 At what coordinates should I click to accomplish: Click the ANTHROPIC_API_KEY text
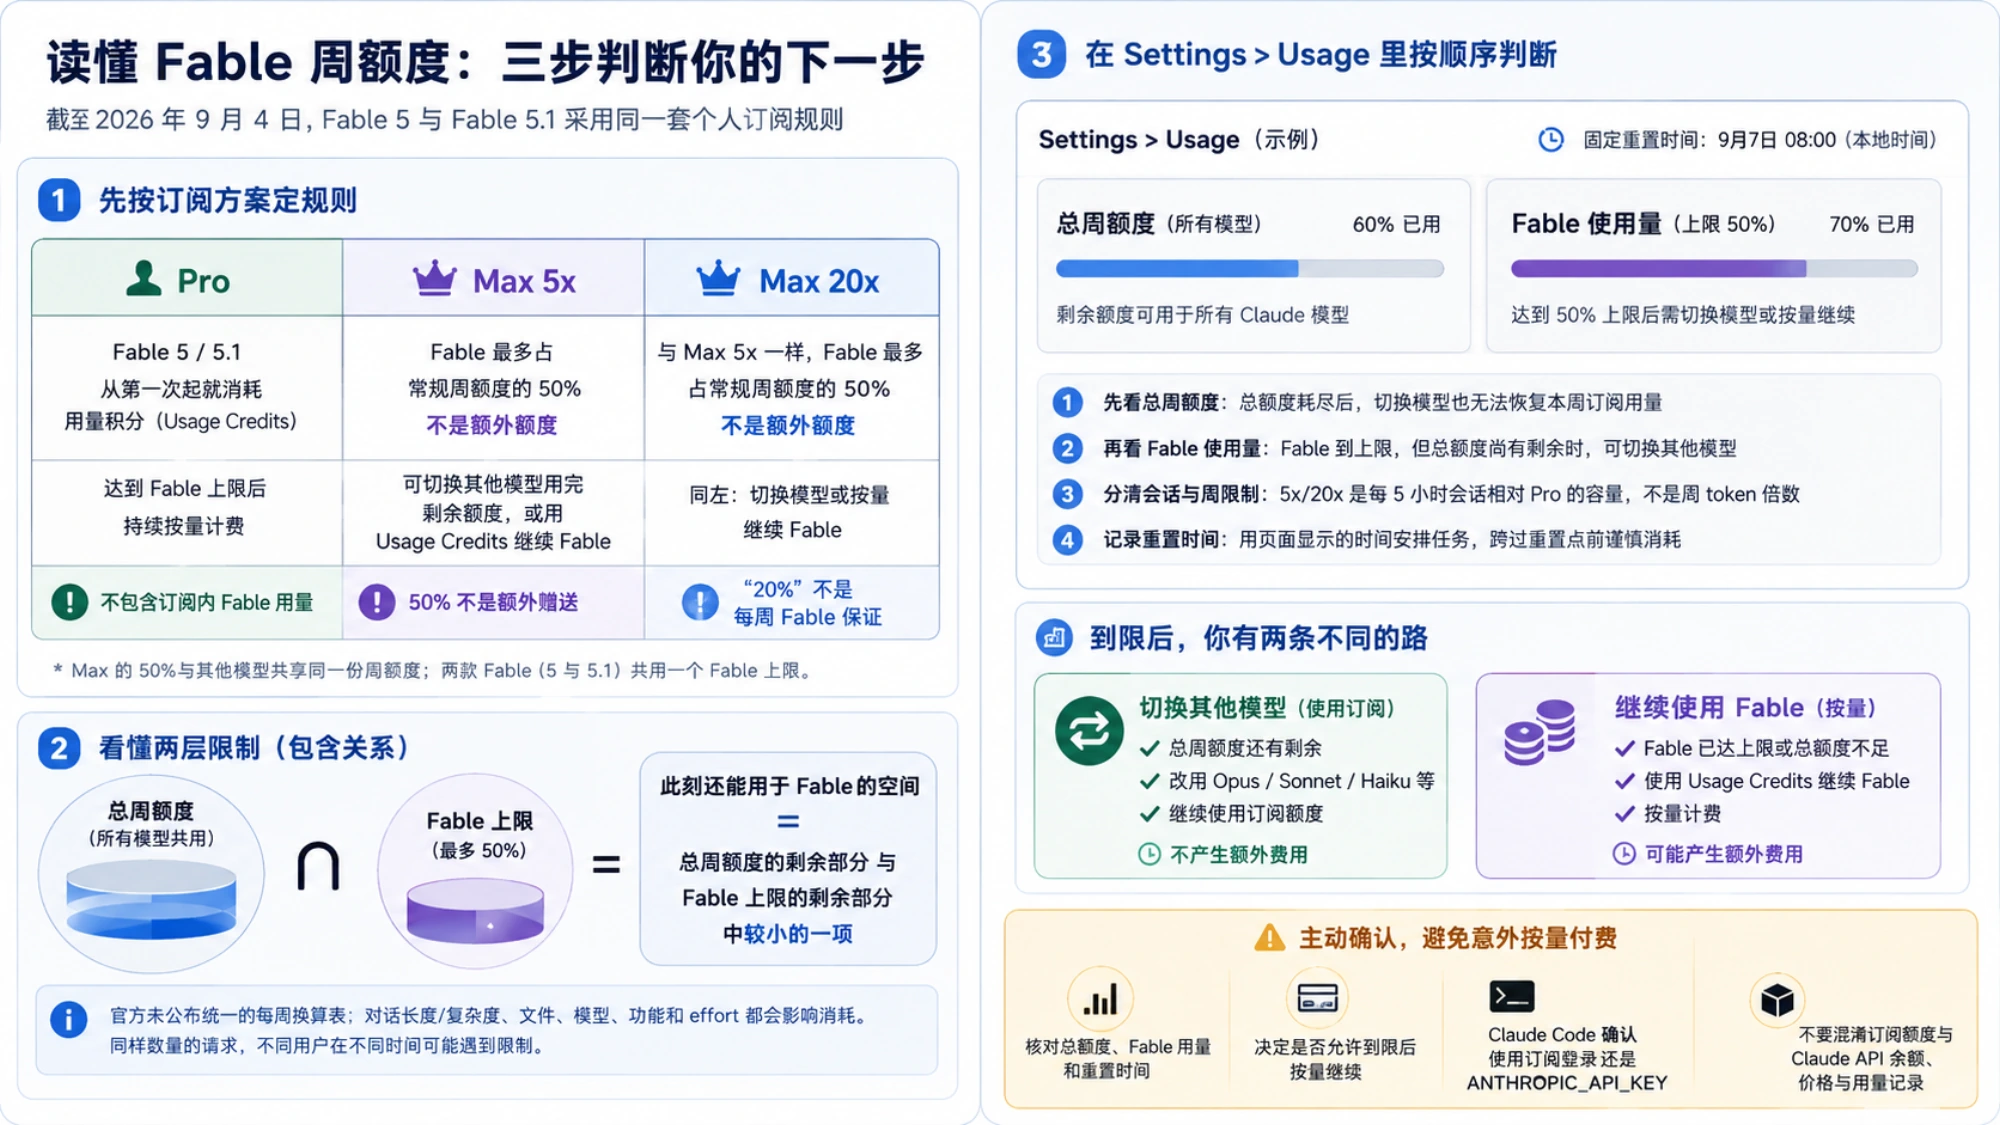[1567, 1083]
